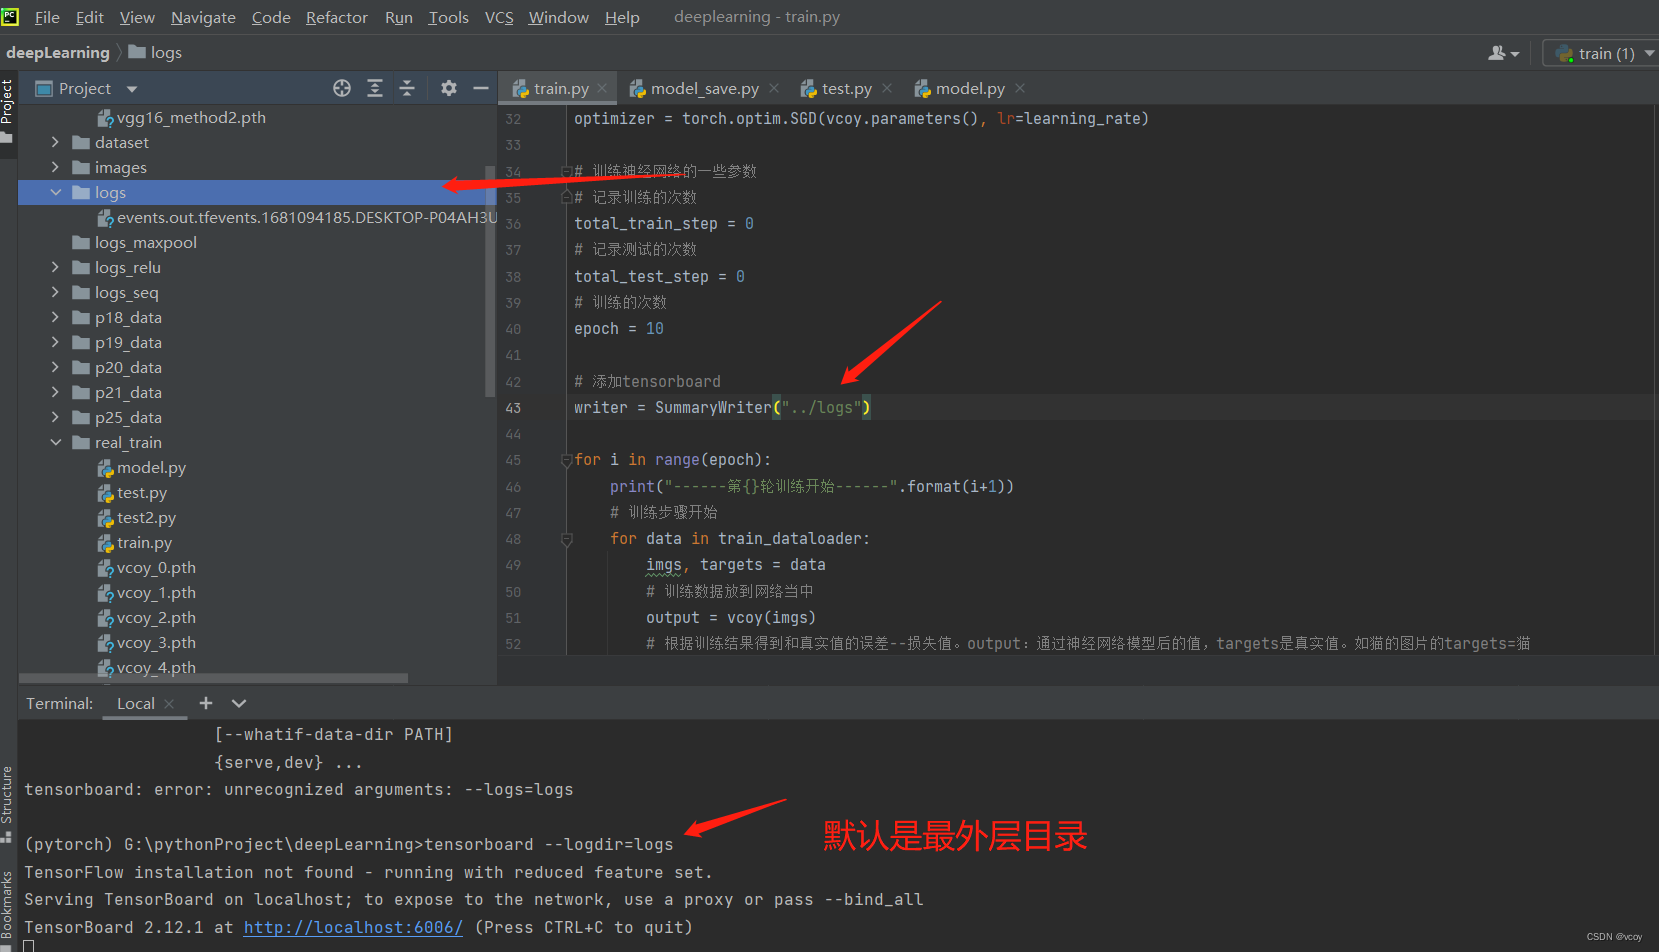Close the model.py editor tab
This screenshot has height=952, width=1659.
click(x=1020, y=88)
